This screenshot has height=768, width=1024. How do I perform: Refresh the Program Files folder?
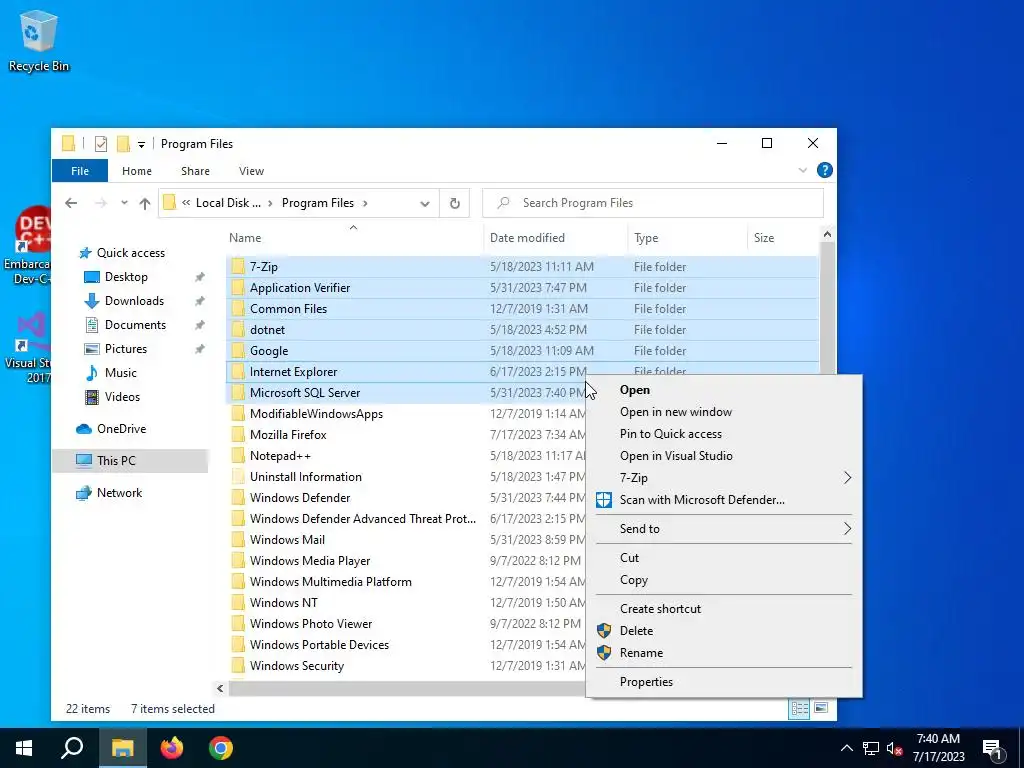coord(455,203)
